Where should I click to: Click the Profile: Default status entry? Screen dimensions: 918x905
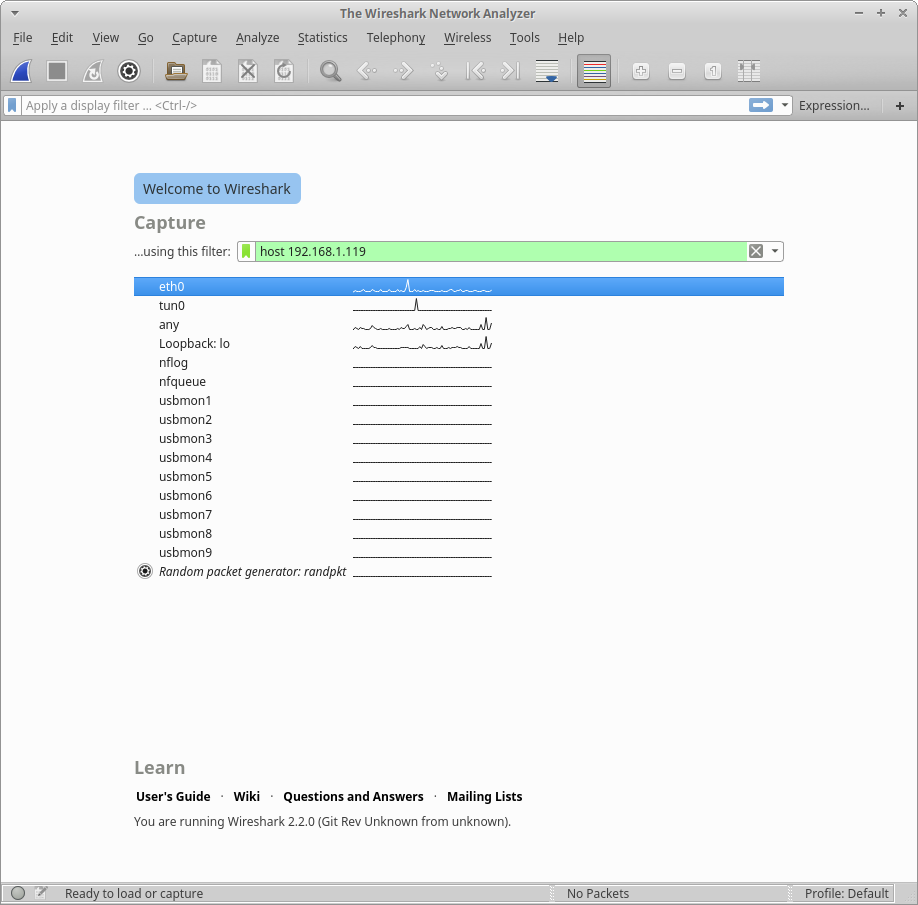(847, 893)
